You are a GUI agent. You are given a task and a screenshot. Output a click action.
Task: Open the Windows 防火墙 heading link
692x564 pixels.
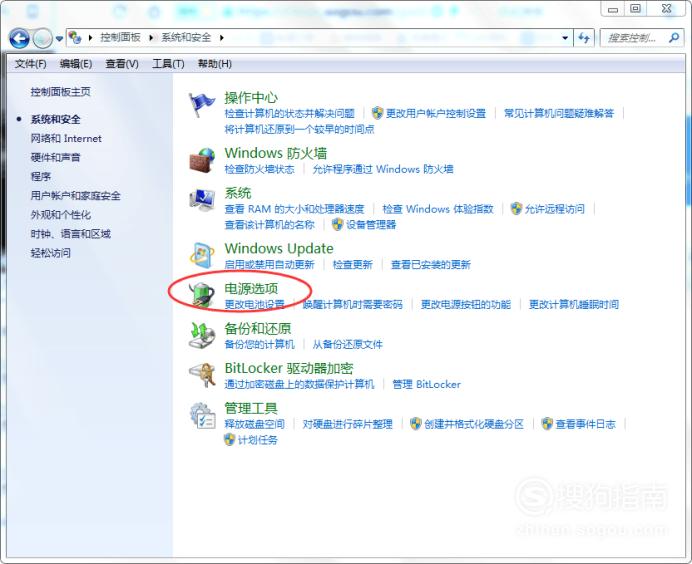[x=276, y=153]
